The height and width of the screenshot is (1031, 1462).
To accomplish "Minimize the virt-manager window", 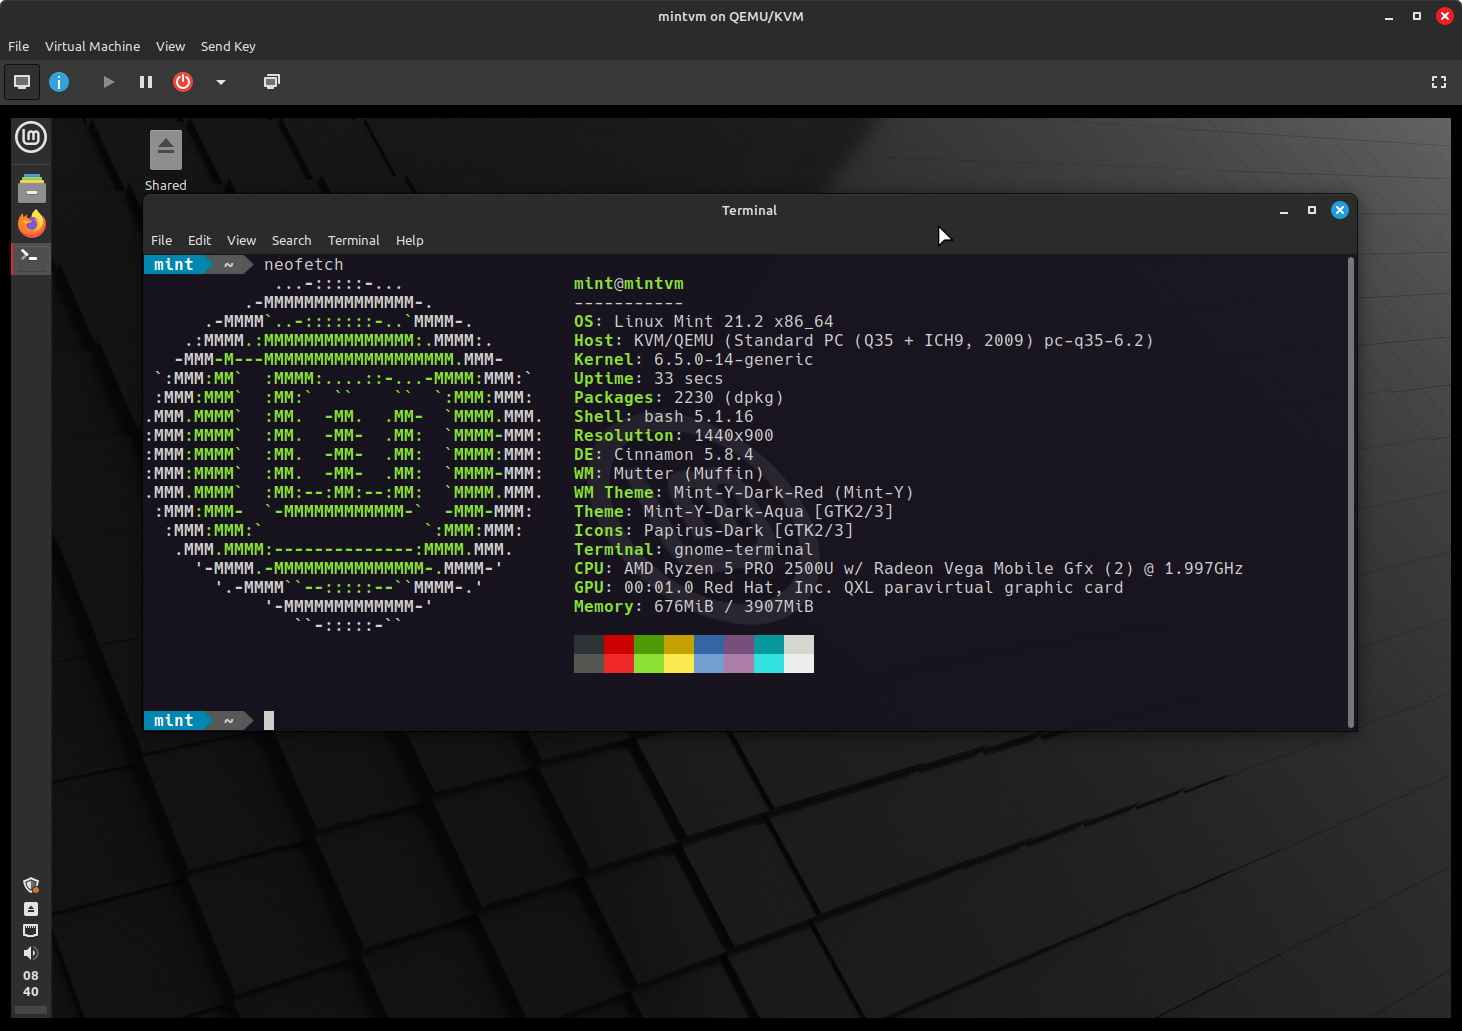I will [x=1389, y=17].
